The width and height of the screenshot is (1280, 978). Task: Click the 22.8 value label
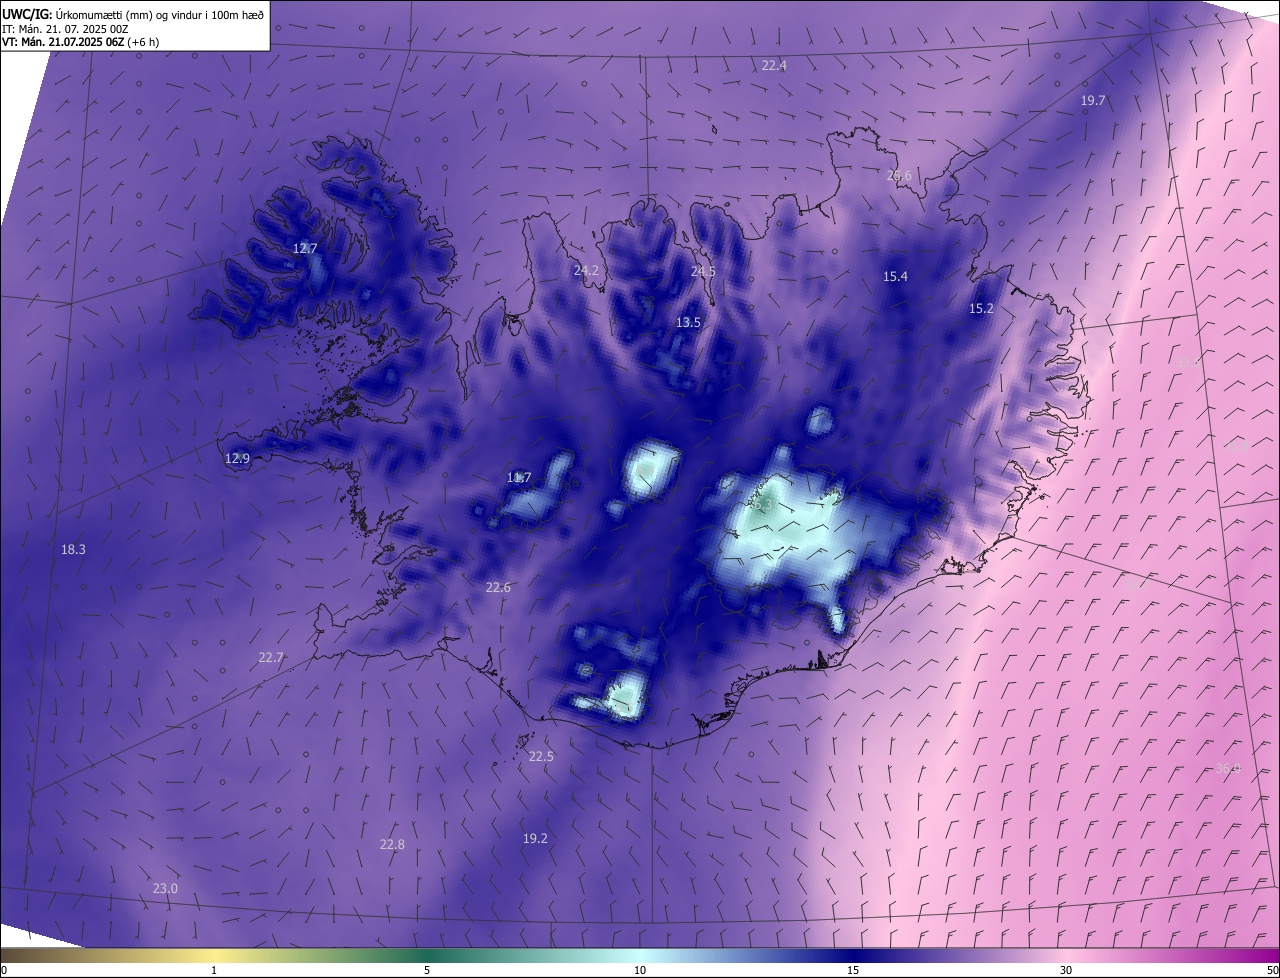(392, 844)
